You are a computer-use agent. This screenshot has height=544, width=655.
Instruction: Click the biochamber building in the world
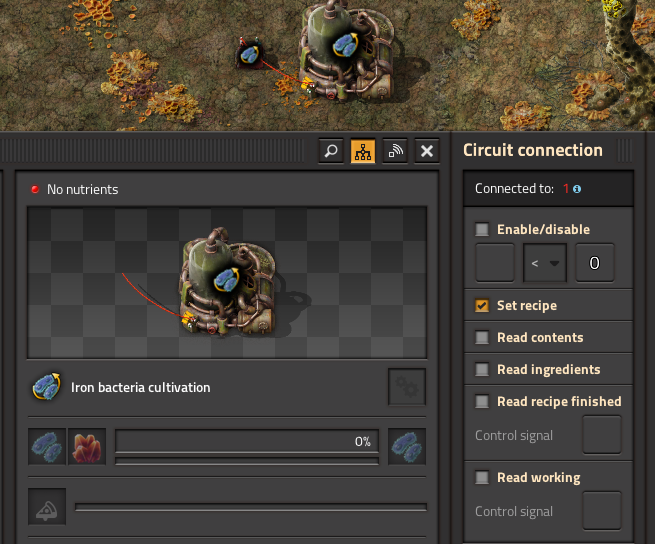click(x=346, y=52)
